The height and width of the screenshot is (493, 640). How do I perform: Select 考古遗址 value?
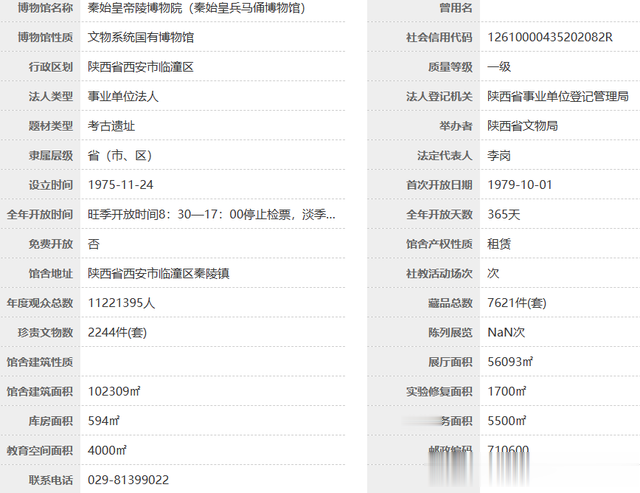tap(111, 126)
